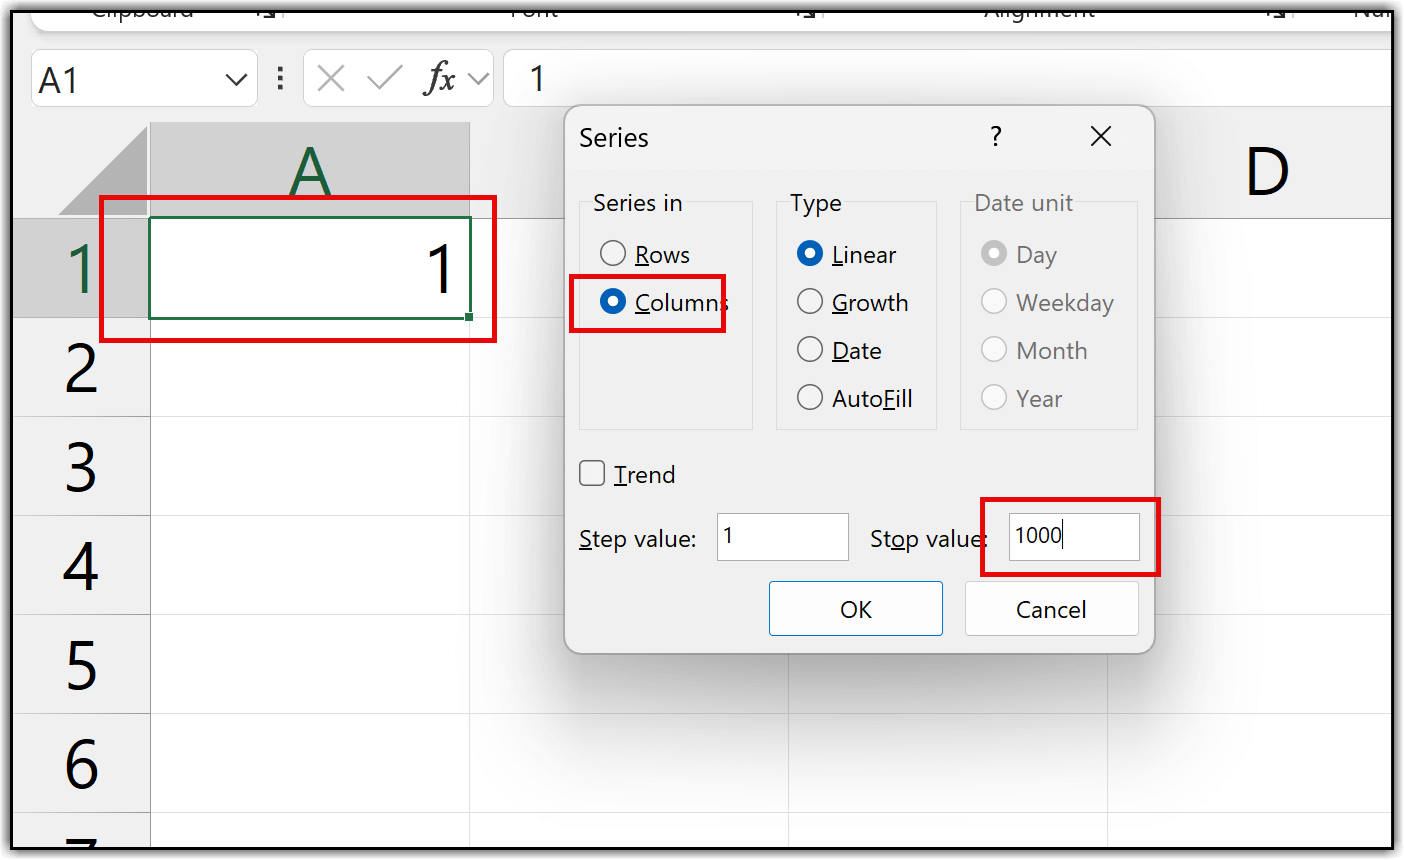The height and width of the screenshot is (860, 1404).
Task: Click the three-dot handle beside Name Box
Action: (x=280, y=78)
